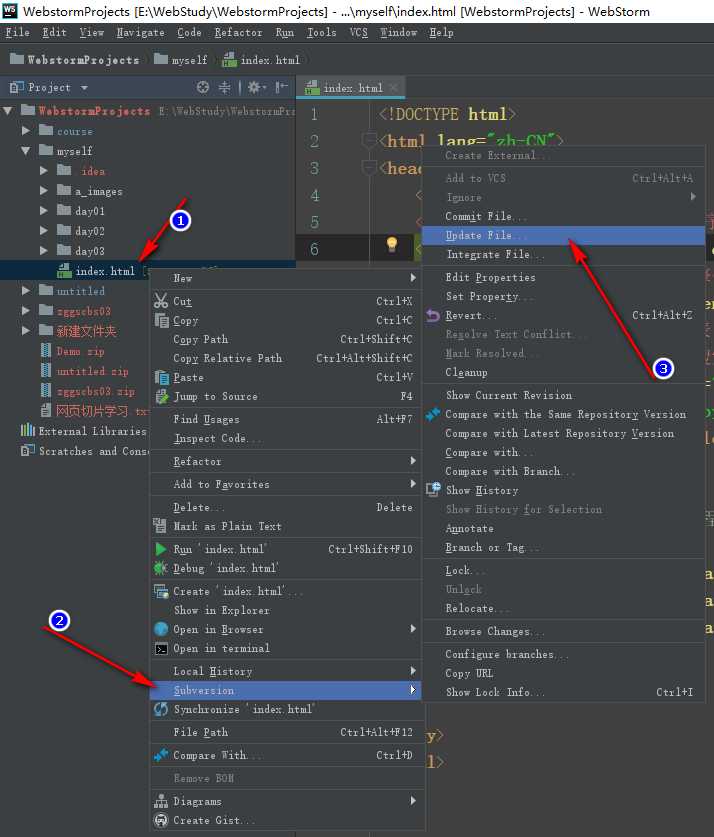714x837 pixels.
Task: Select Find Usages entry
Action: click(285, 419)
